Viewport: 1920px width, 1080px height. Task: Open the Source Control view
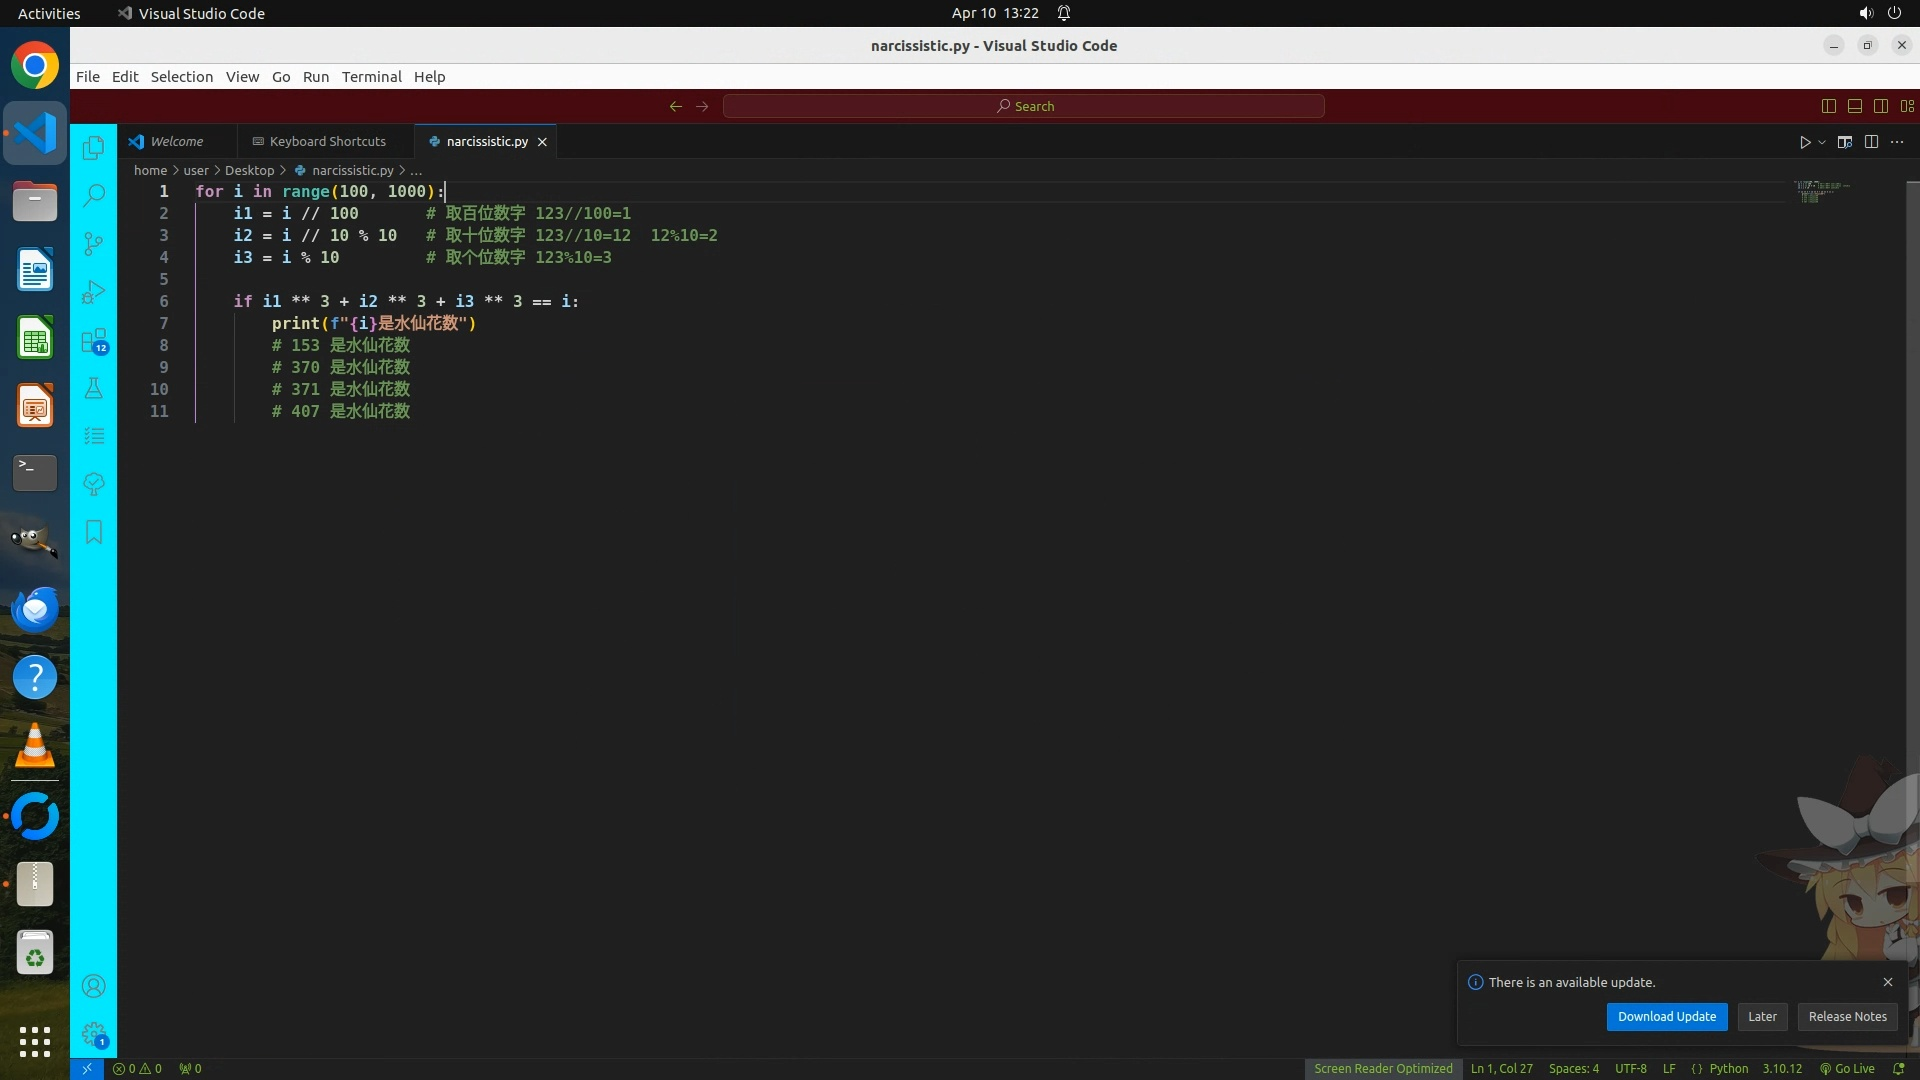point(93,244)
